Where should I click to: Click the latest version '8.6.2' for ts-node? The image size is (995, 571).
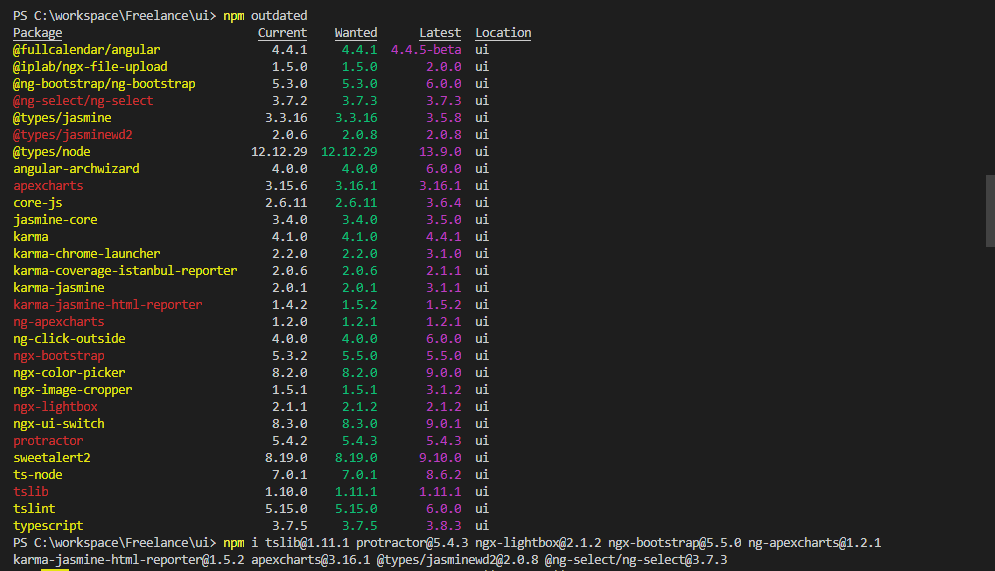click(444, 475)
